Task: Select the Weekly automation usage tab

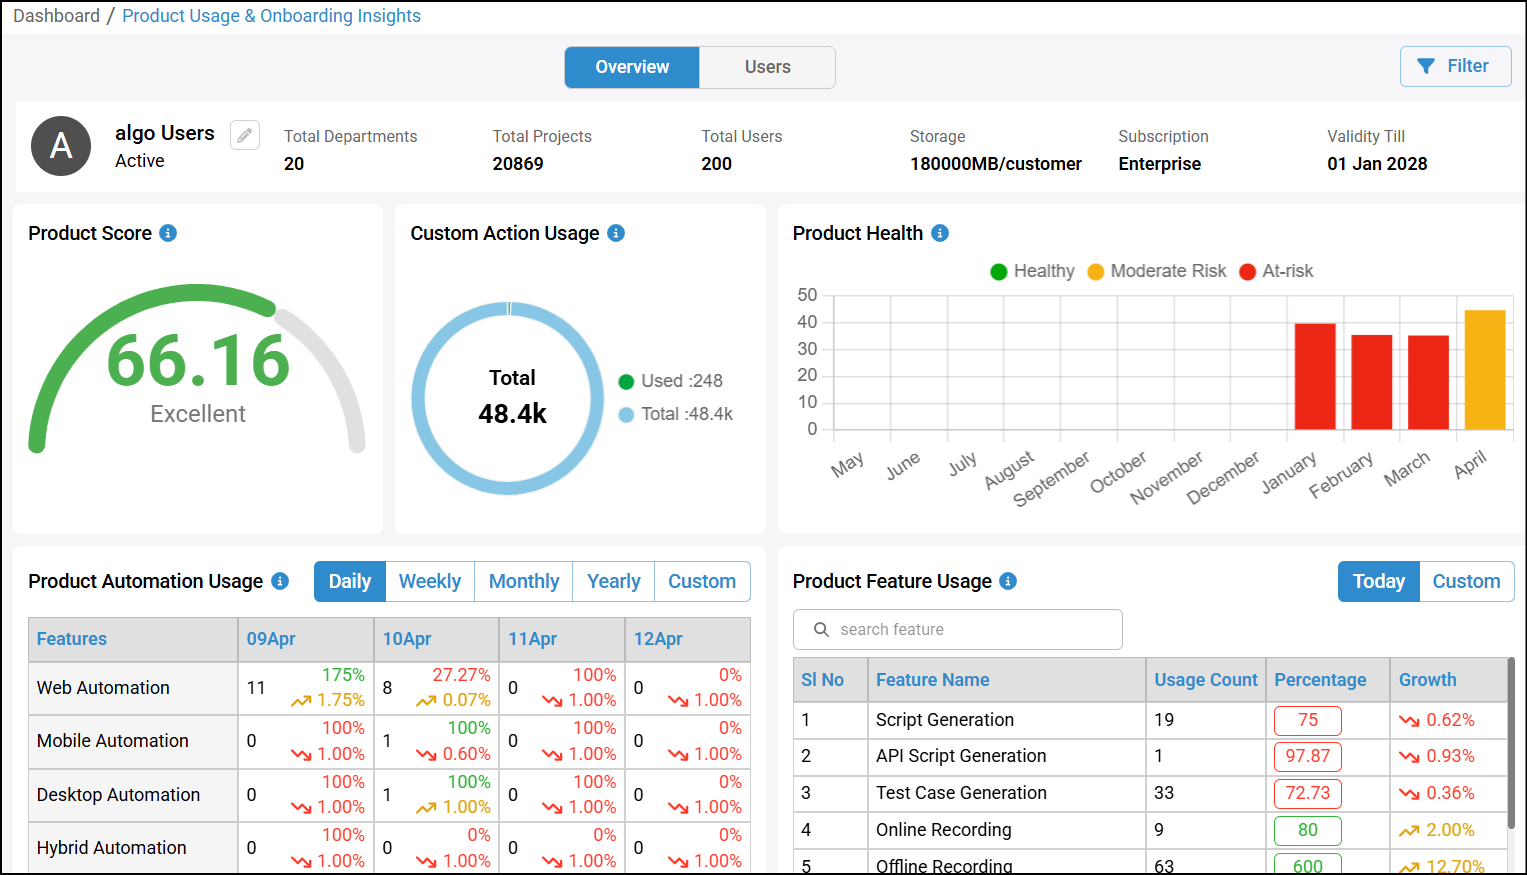Action: coord(430,581)
